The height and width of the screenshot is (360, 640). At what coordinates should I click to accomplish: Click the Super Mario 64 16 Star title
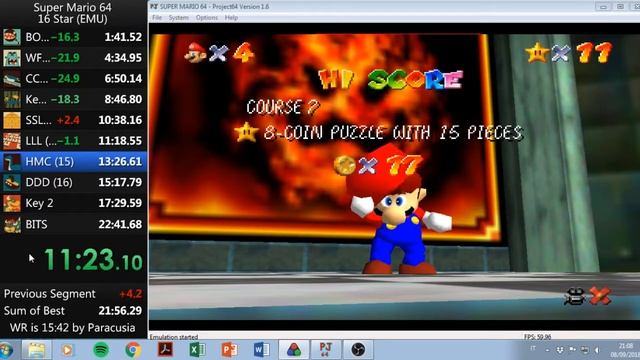pyautogui.click(x=73, y=13)
